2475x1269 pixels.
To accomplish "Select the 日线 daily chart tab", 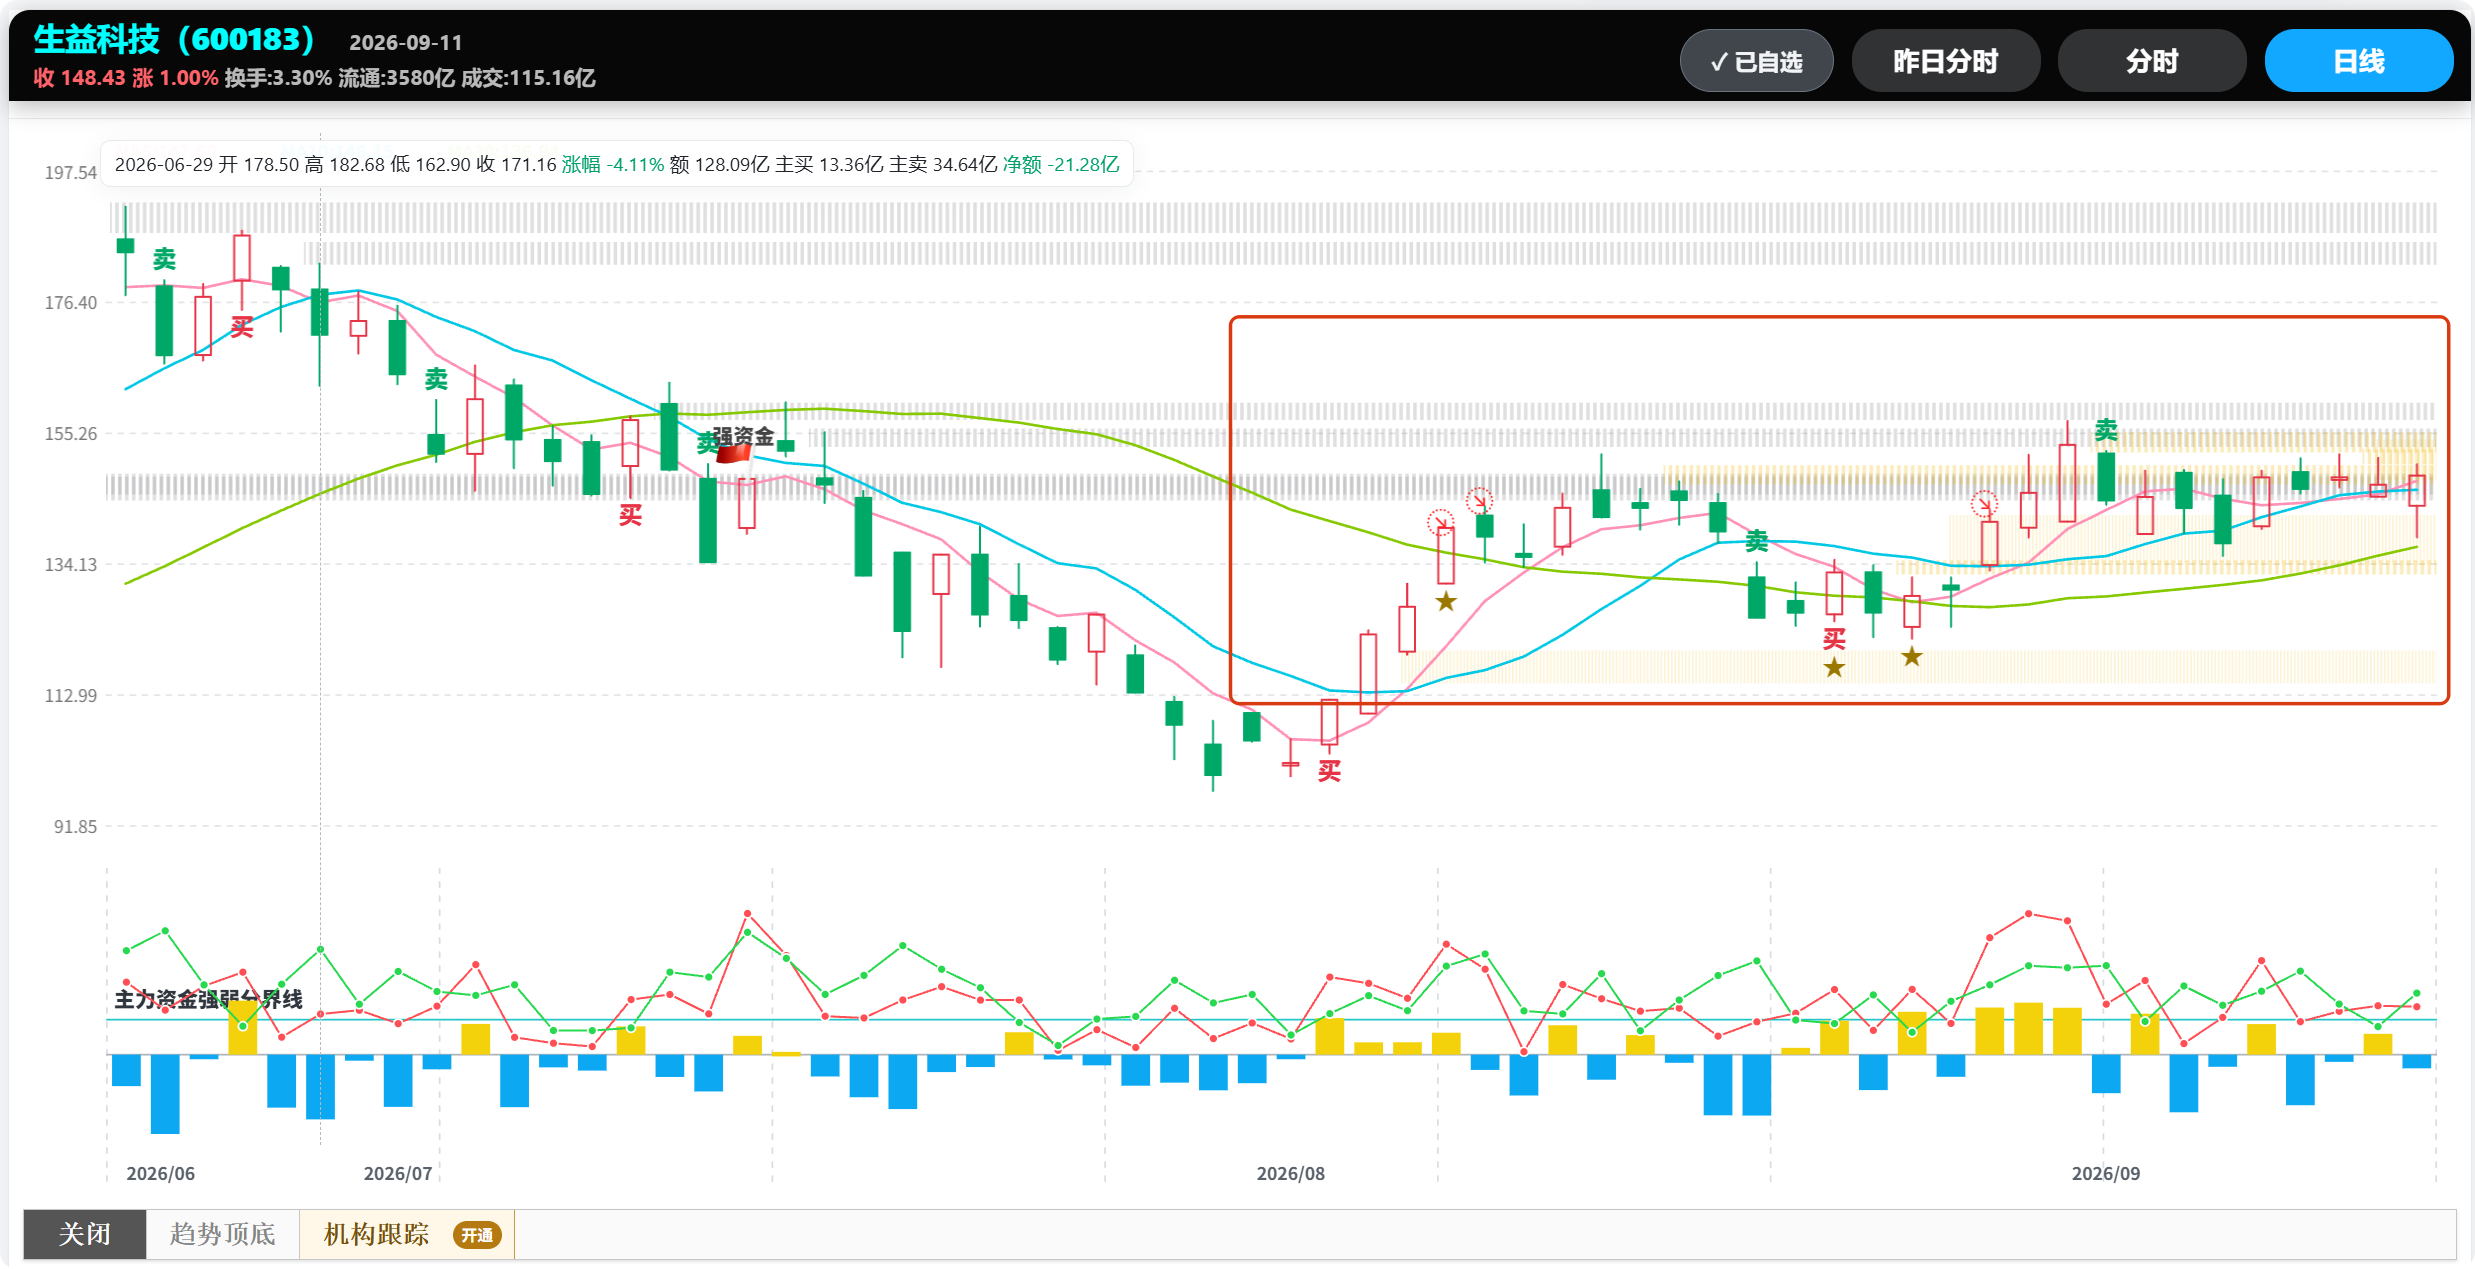I will 2359,61.
